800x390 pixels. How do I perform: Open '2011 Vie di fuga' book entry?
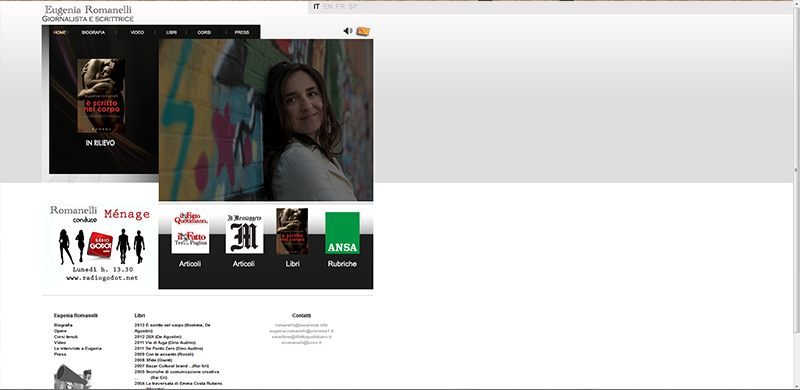pyautogui.click(x=165, y=343)
